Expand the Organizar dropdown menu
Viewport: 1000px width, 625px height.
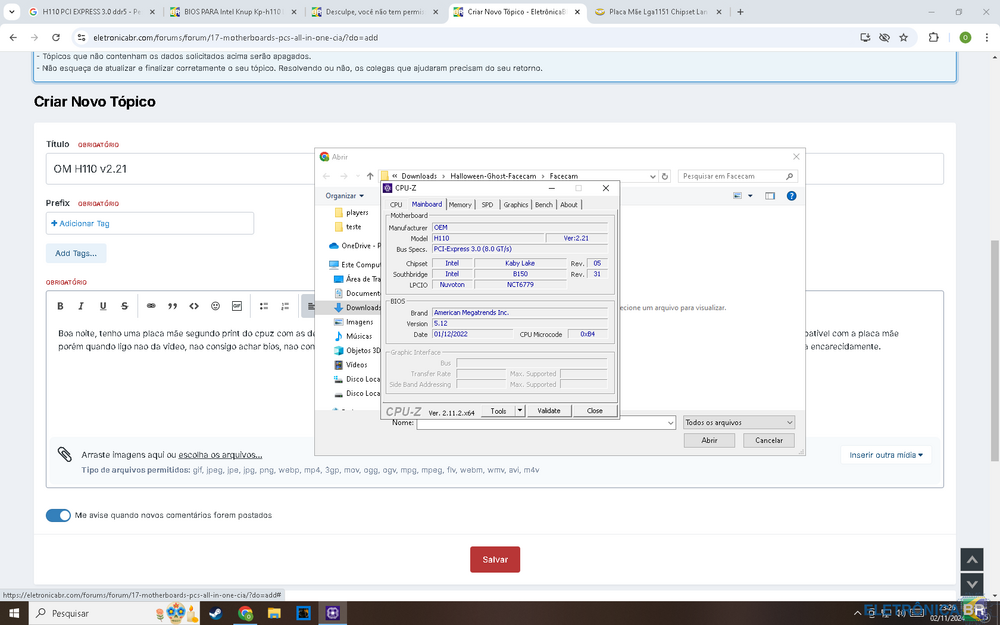coord(344,196)
